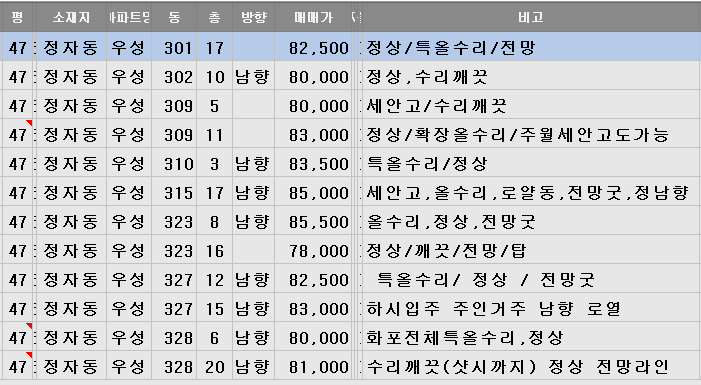The height and width of the screenshot is (385, 701).
Task: Click building number 310
Action: [178, 164]
